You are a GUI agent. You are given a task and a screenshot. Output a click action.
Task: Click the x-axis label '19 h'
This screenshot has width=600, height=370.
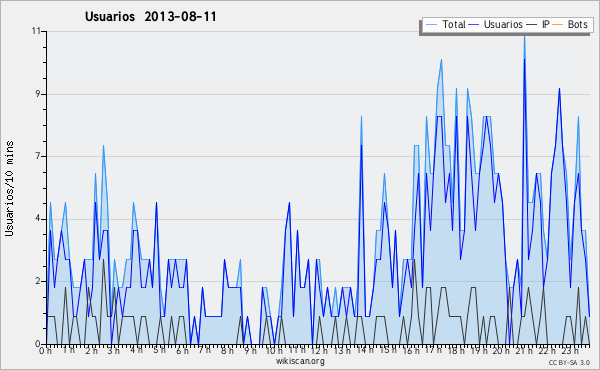coord(478,351)
